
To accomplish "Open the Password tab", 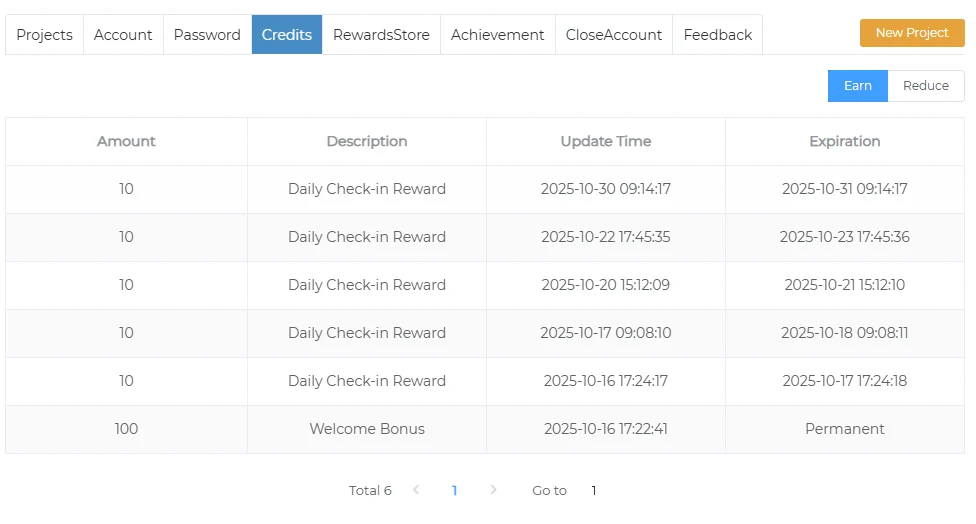I will tap(207, 35).
